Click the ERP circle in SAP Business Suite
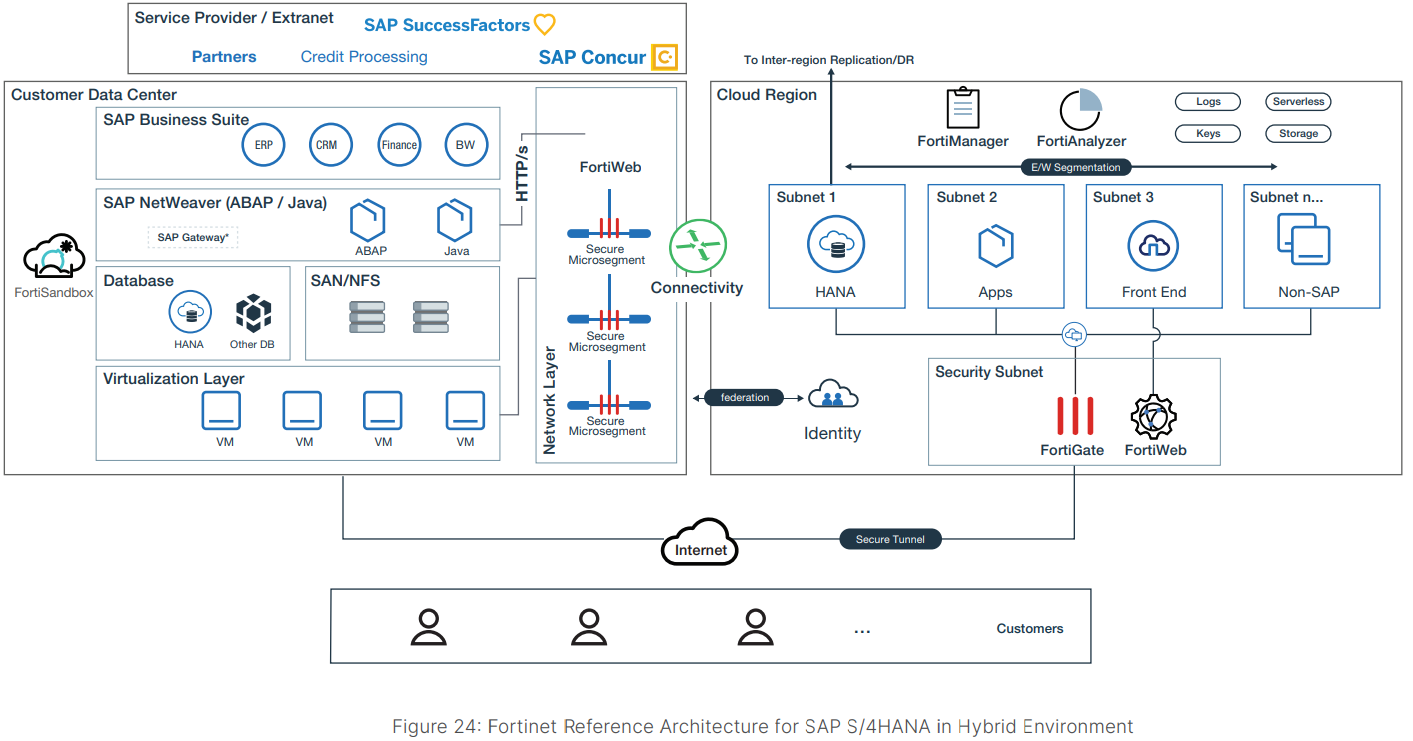1413x741 pixels. (263, 144)
